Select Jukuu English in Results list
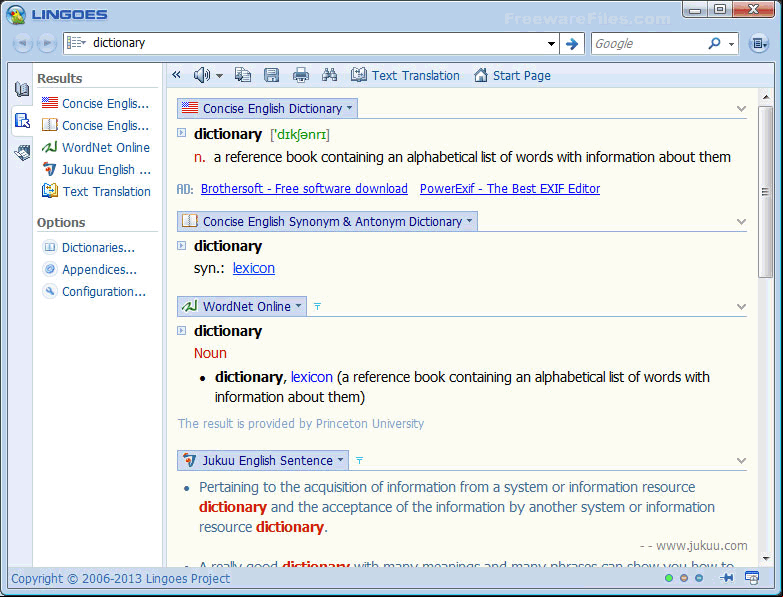This screenshot has width=783, height=597. [96, 169]
